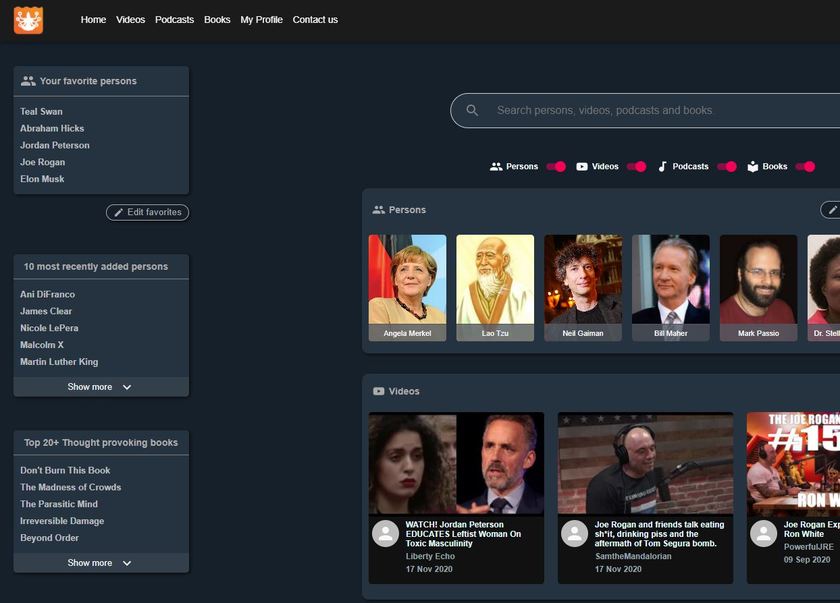The width and height of the screenshot is (840, 603).
Task: Turn off the Books filter switch
Action: coord(805,167)
